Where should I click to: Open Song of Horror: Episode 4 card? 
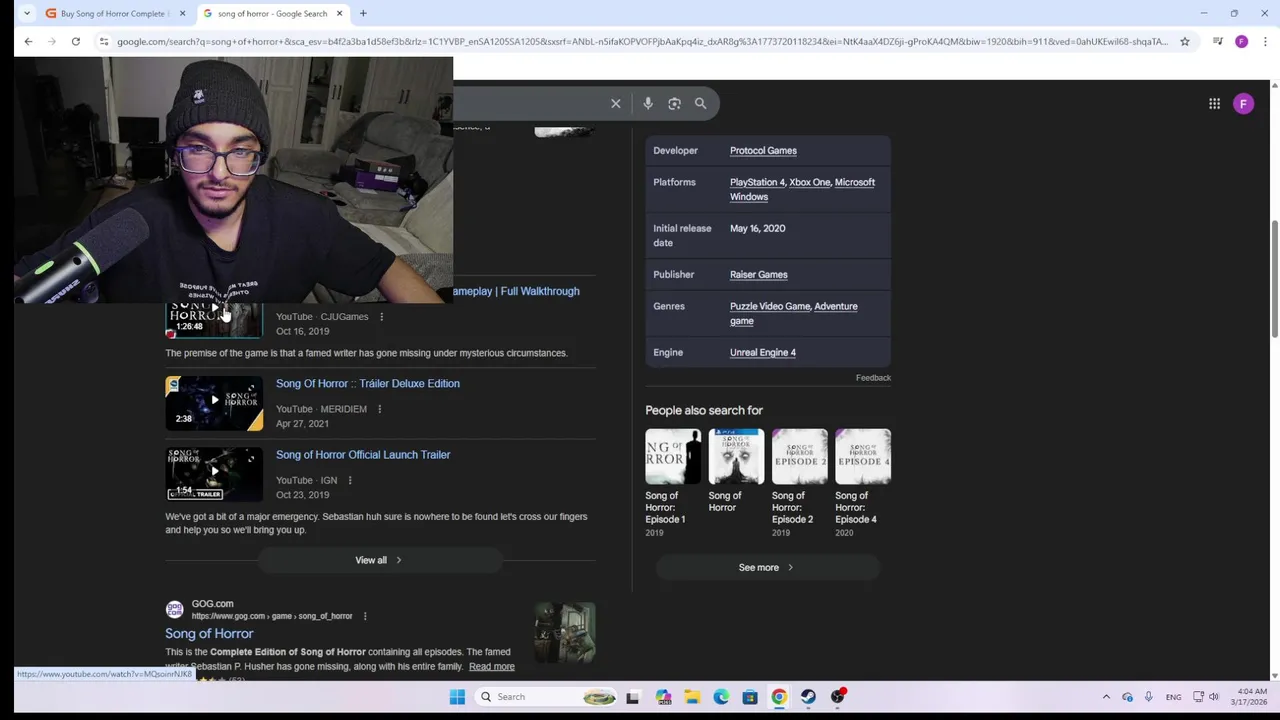pos(862,483)
